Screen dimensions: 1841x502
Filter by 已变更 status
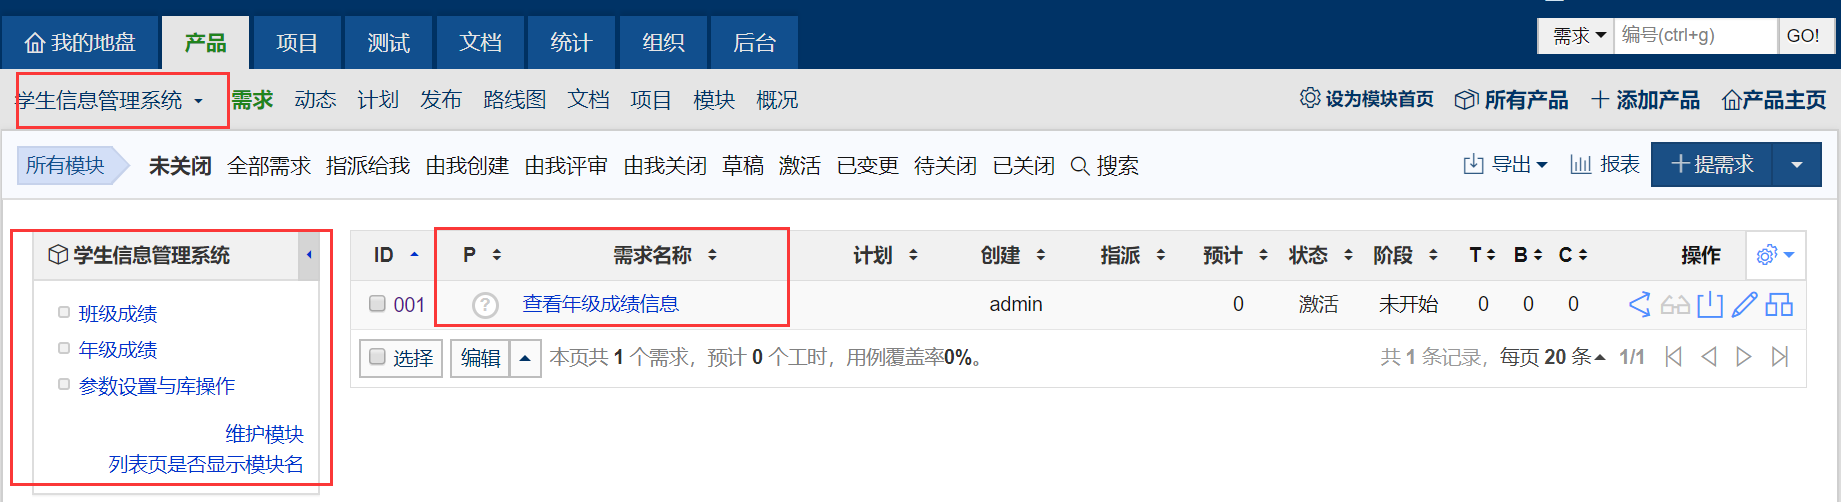click(x=867, y=166)
